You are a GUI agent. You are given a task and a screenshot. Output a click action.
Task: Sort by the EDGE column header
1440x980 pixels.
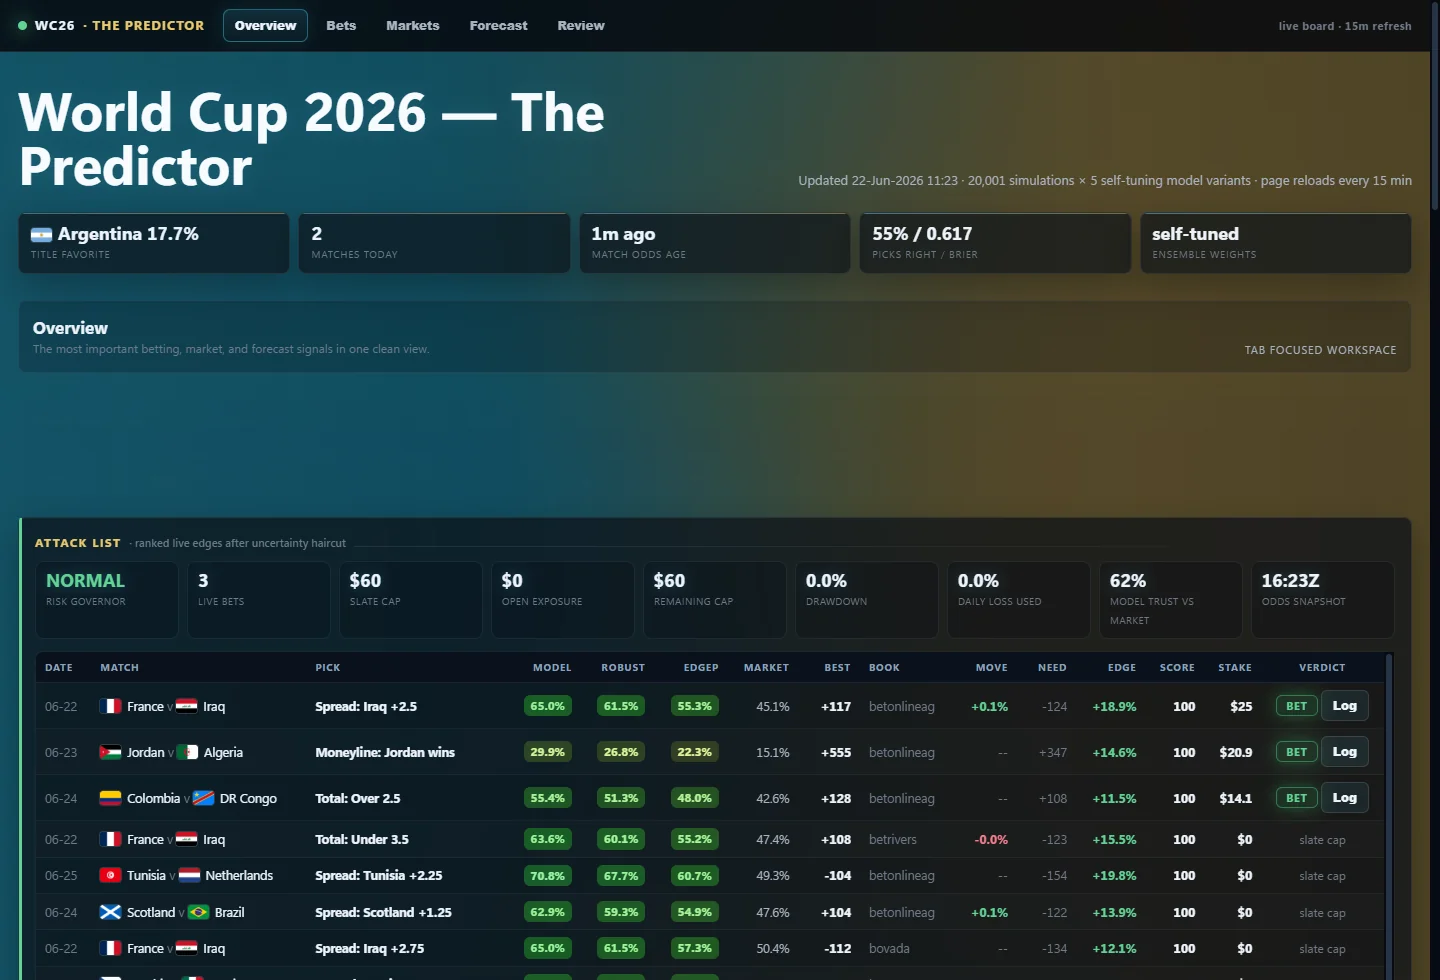1122,668
